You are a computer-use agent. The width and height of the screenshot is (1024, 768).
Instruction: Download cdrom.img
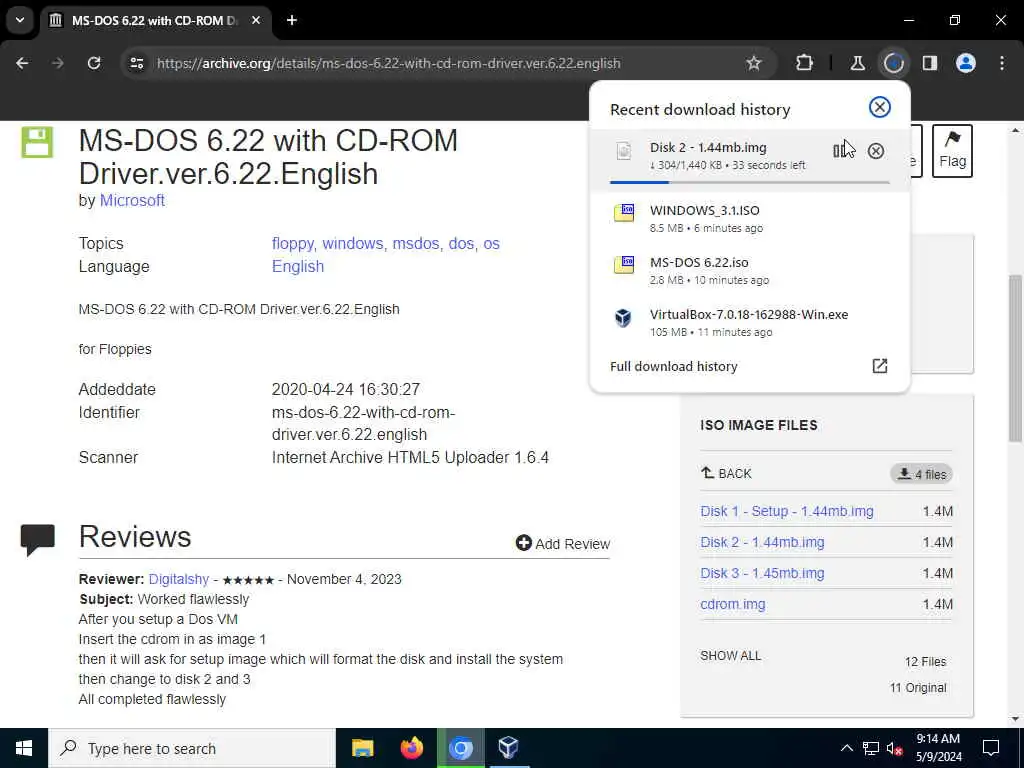[733, 604]
